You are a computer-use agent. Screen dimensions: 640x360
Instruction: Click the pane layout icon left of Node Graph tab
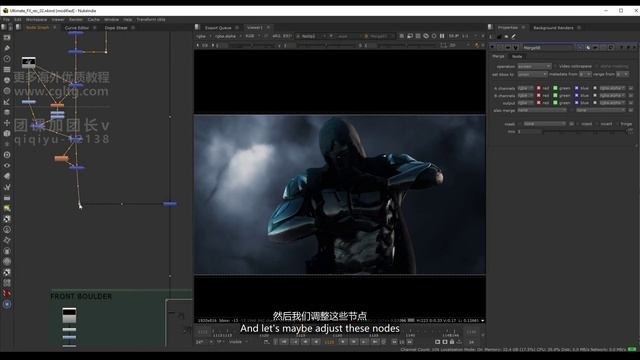[x=18, y=27]
